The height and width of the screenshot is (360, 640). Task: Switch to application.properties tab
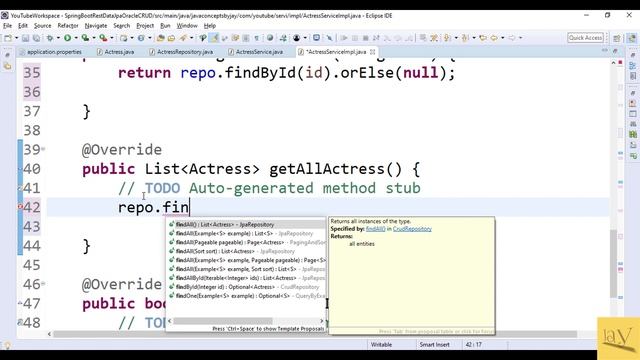pyautogui.click(x=50, y=52)
